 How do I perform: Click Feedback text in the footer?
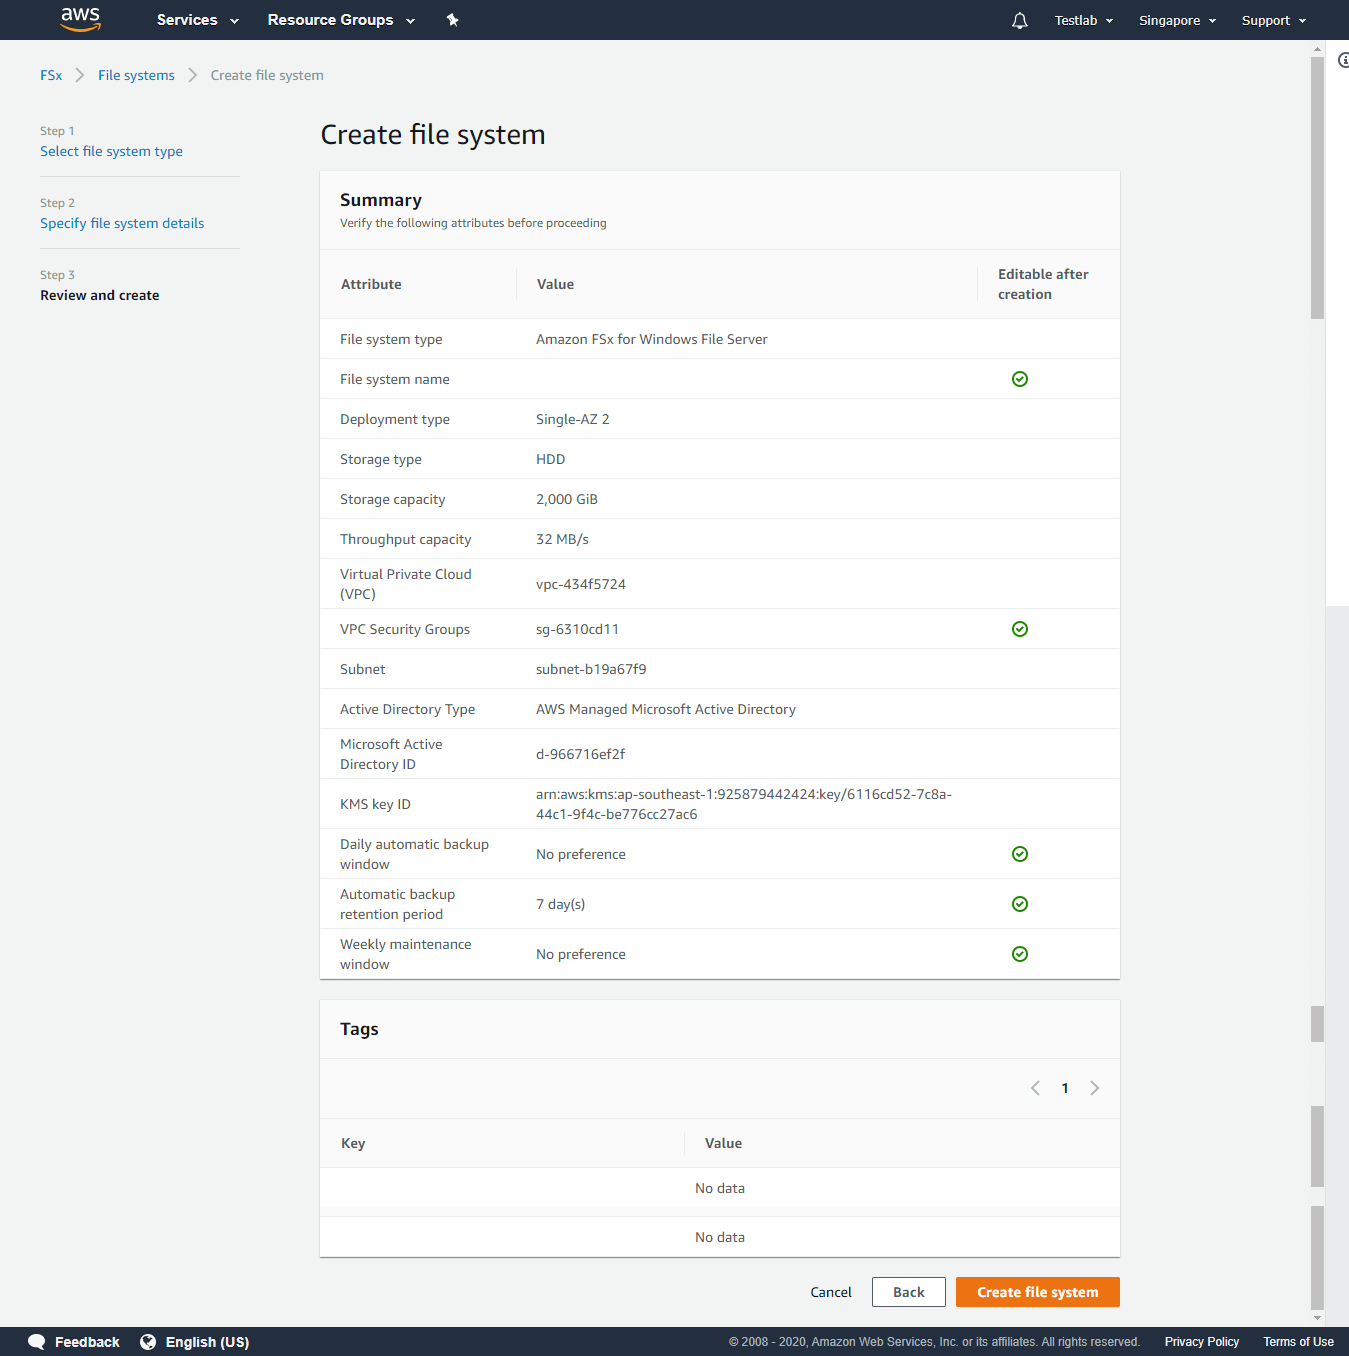click(x=87, y=1342)
